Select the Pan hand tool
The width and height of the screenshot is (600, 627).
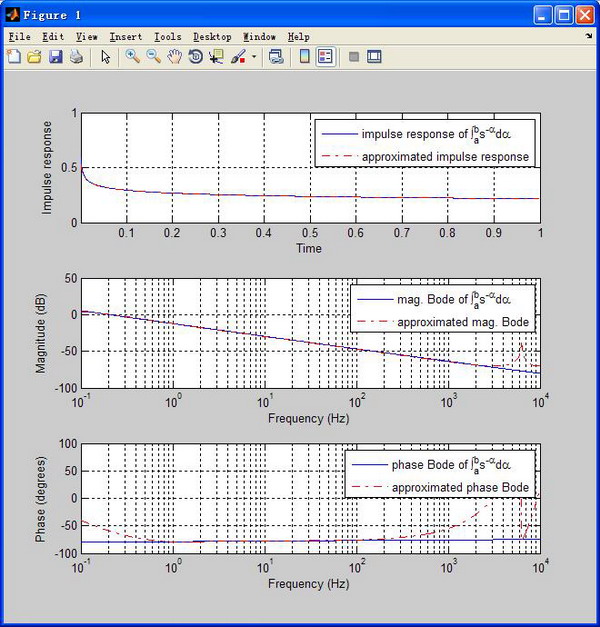click(175, 56)
